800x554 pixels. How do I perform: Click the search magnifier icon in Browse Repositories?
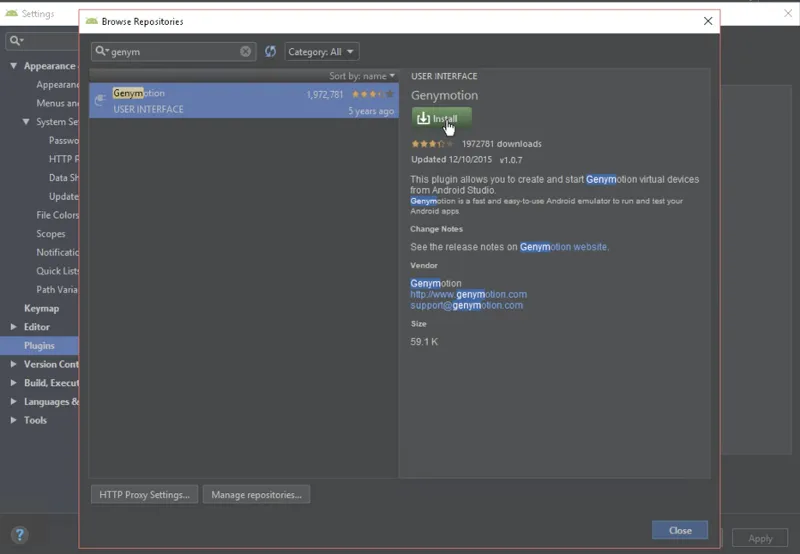pyautogui.click(x=102, y=51)
